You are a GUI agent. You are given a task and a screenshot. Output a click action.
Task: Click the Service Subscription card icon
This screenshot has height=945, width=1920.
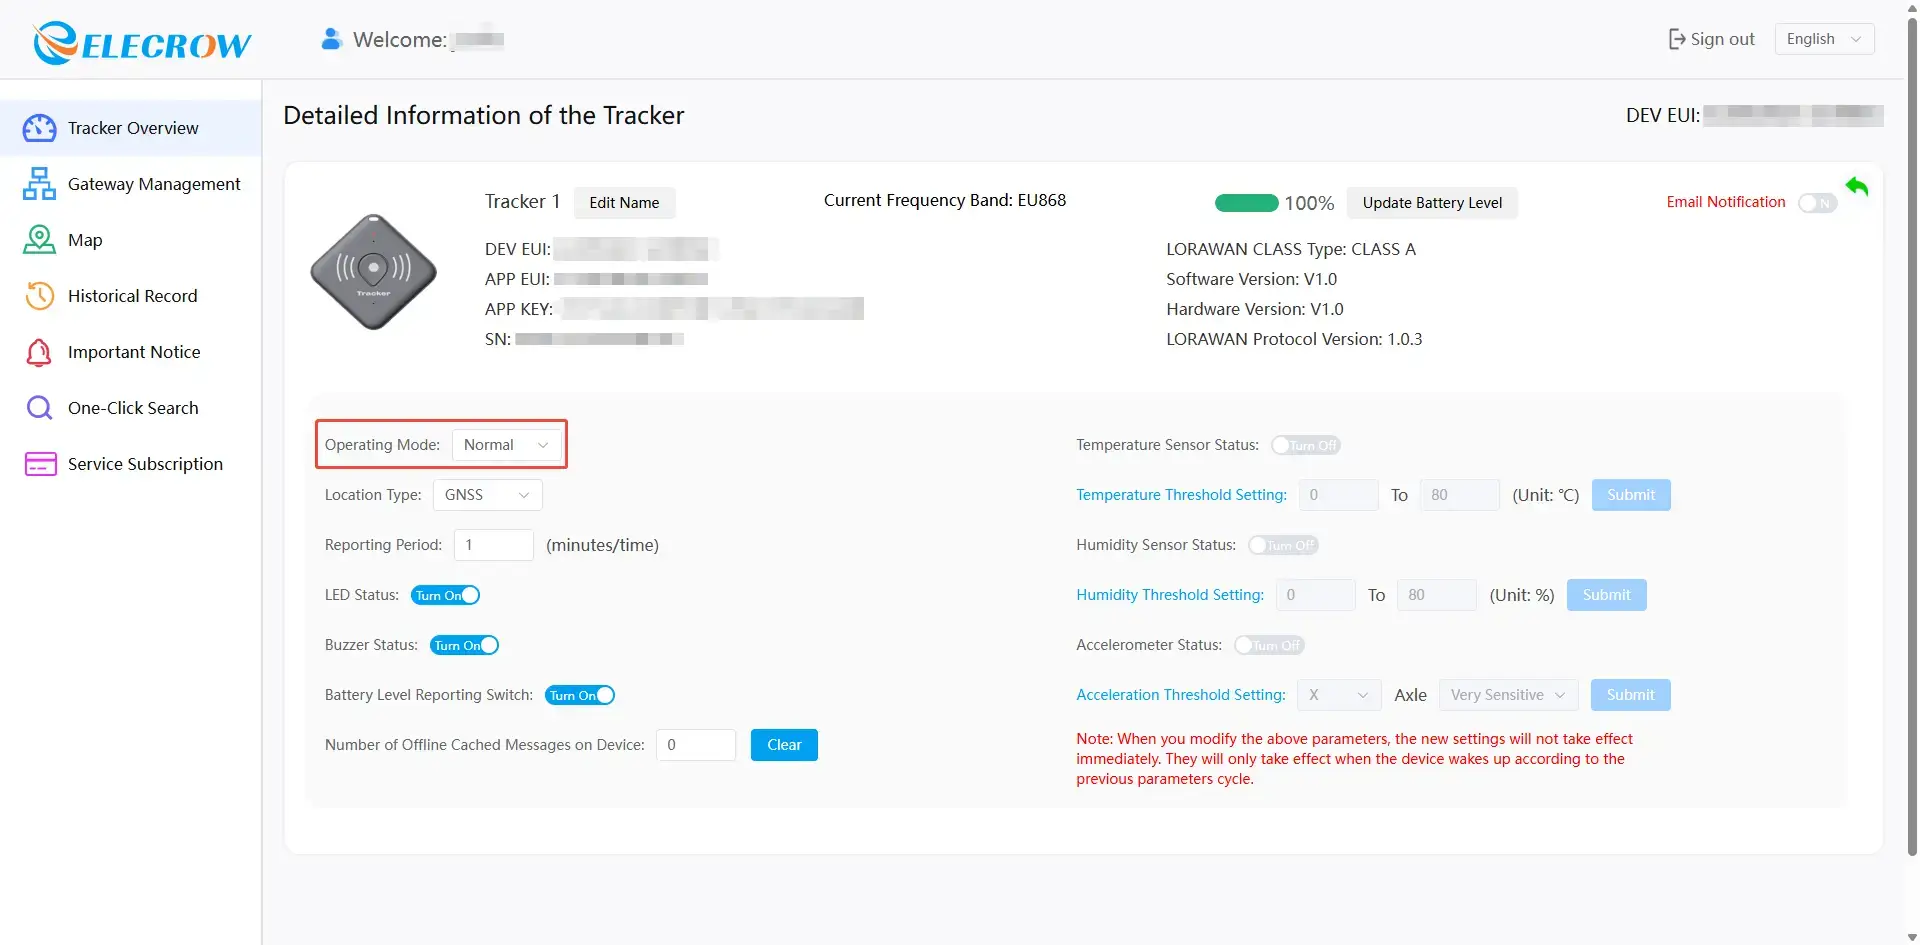40,464
